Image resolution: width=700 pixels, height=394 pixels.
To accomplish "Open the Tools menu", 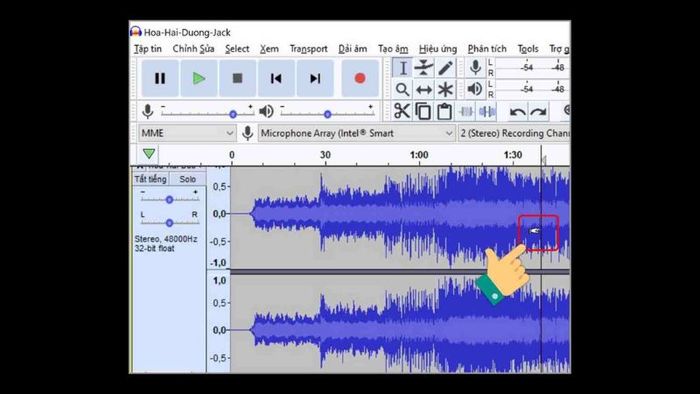I will (528, 49).
